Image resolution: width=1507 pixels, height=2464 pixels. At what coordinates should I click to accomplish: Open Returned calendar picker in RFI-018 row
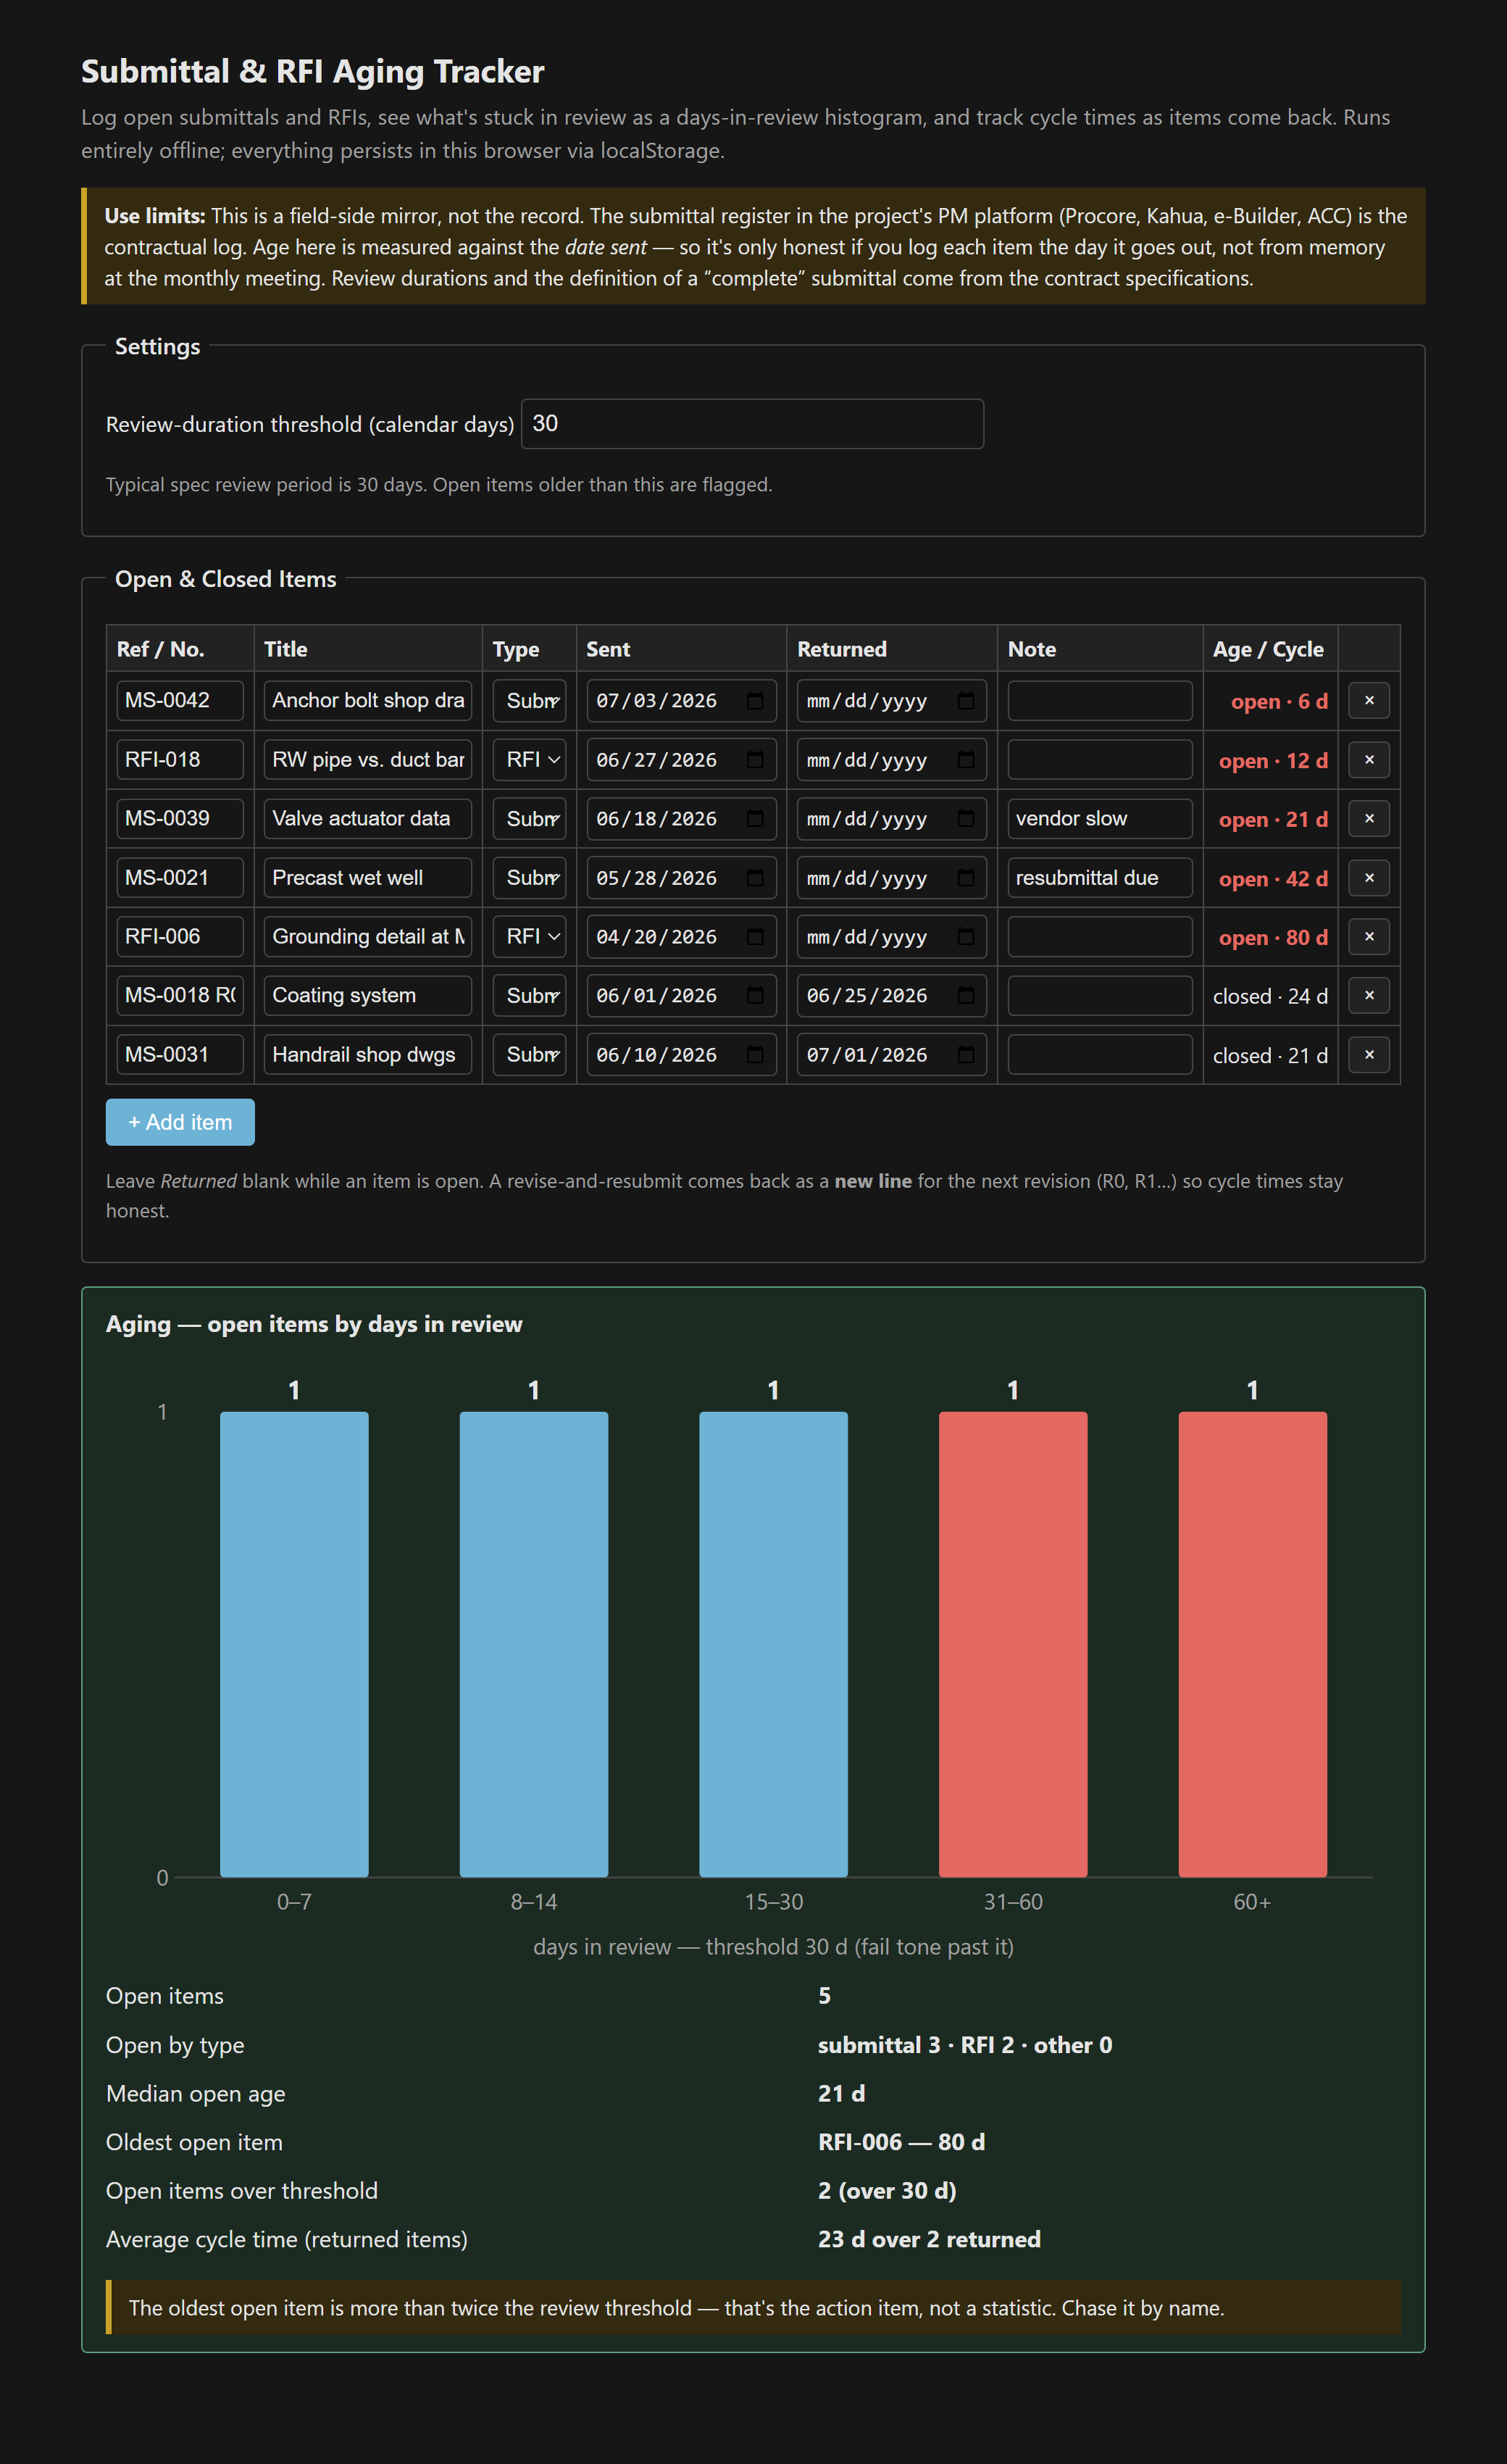[x=966, y=759]
